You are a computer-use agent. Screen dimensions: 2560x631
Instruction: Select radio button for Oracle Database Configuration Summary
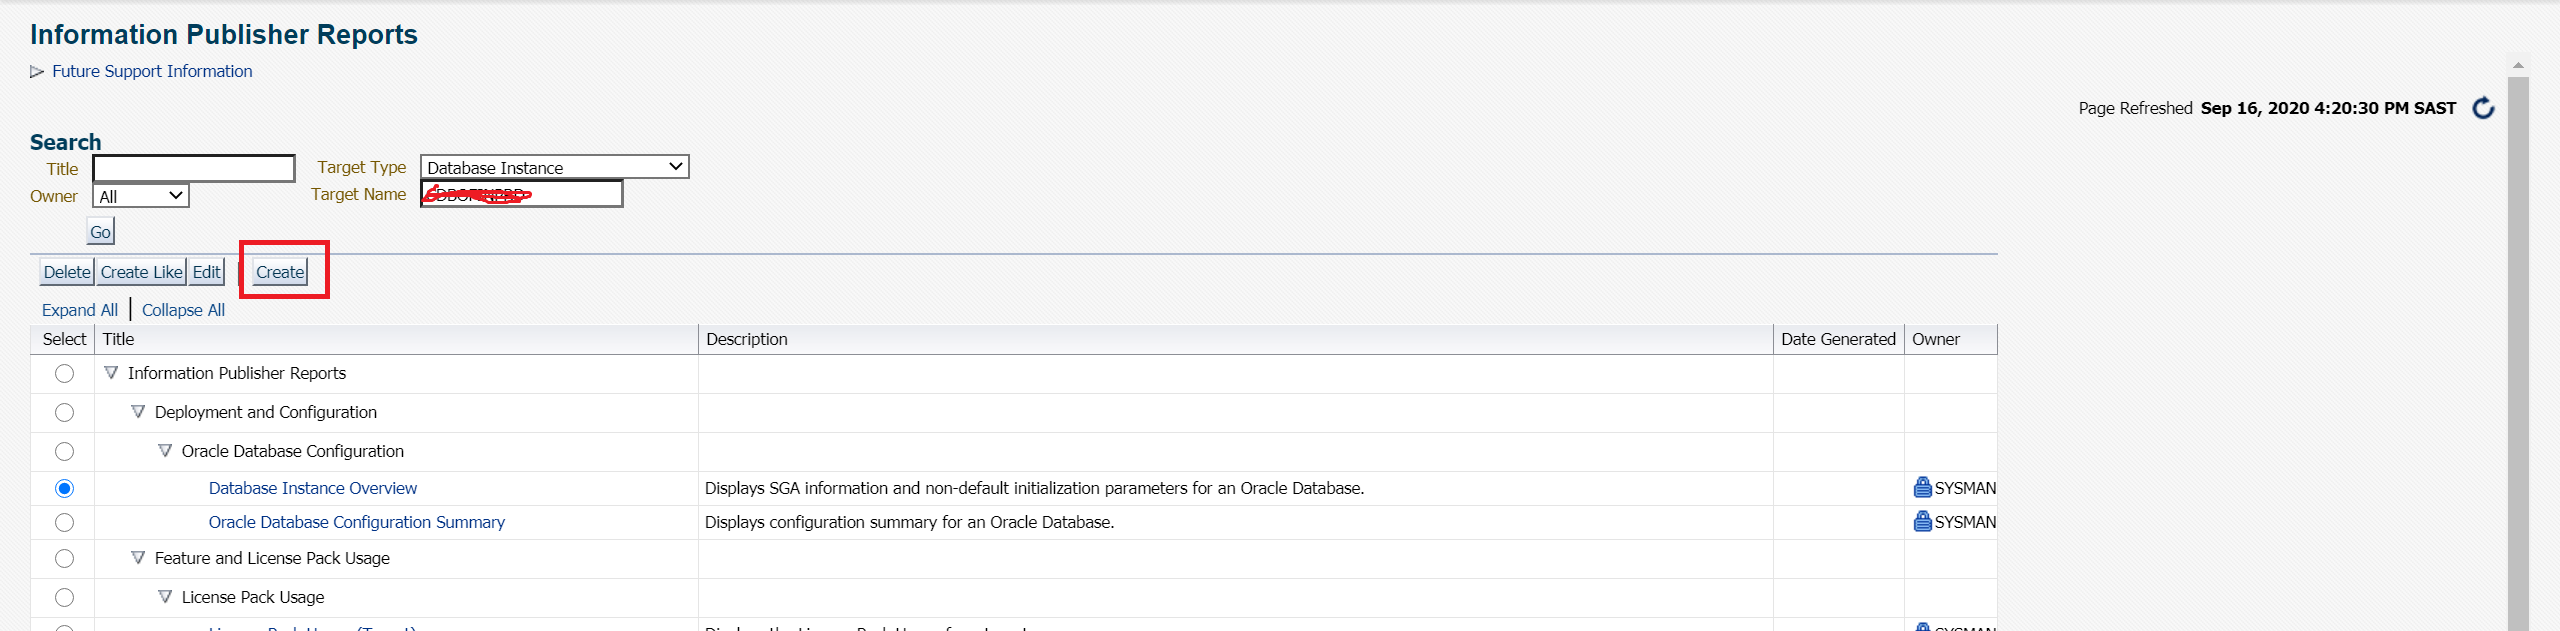(65, 522)
